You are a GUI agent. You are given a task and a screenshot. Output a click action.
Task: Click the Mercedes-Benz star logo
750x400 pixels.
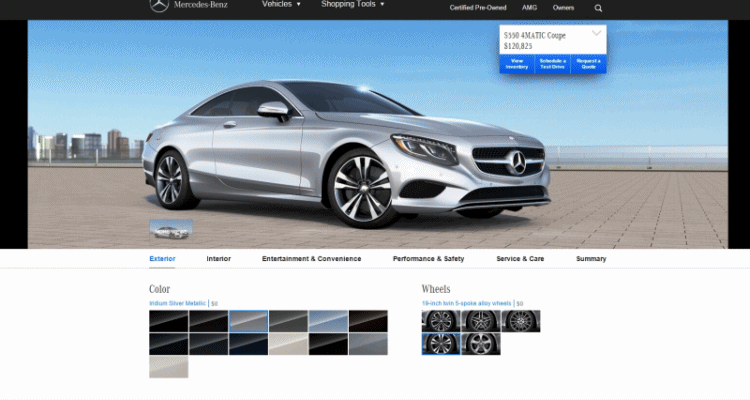[x=159, y=5]
